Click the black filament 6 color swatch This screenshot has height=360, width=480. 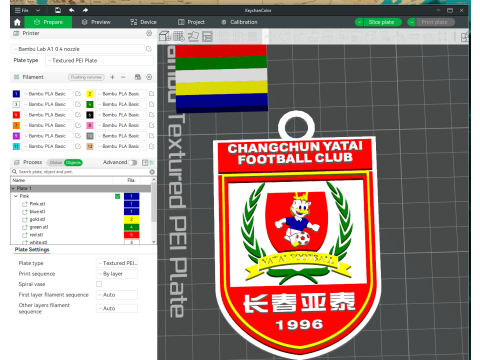coord(90,115)
